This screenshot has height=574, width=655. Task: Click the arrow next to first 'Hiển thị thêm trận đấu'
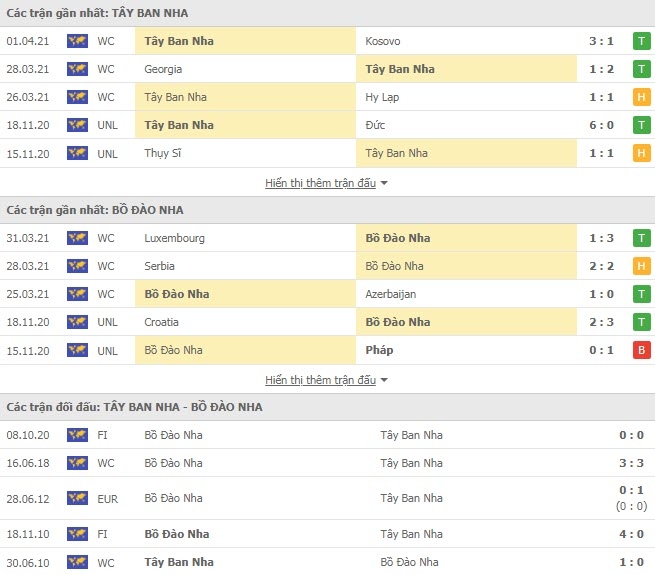click(384, 183)
